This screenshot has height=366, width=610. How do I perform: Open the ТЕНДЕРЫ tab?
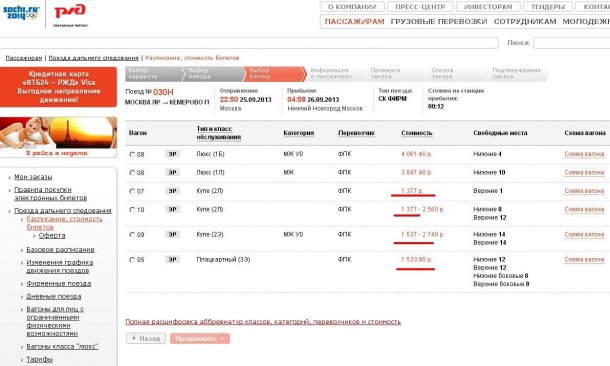pos(548,7)
